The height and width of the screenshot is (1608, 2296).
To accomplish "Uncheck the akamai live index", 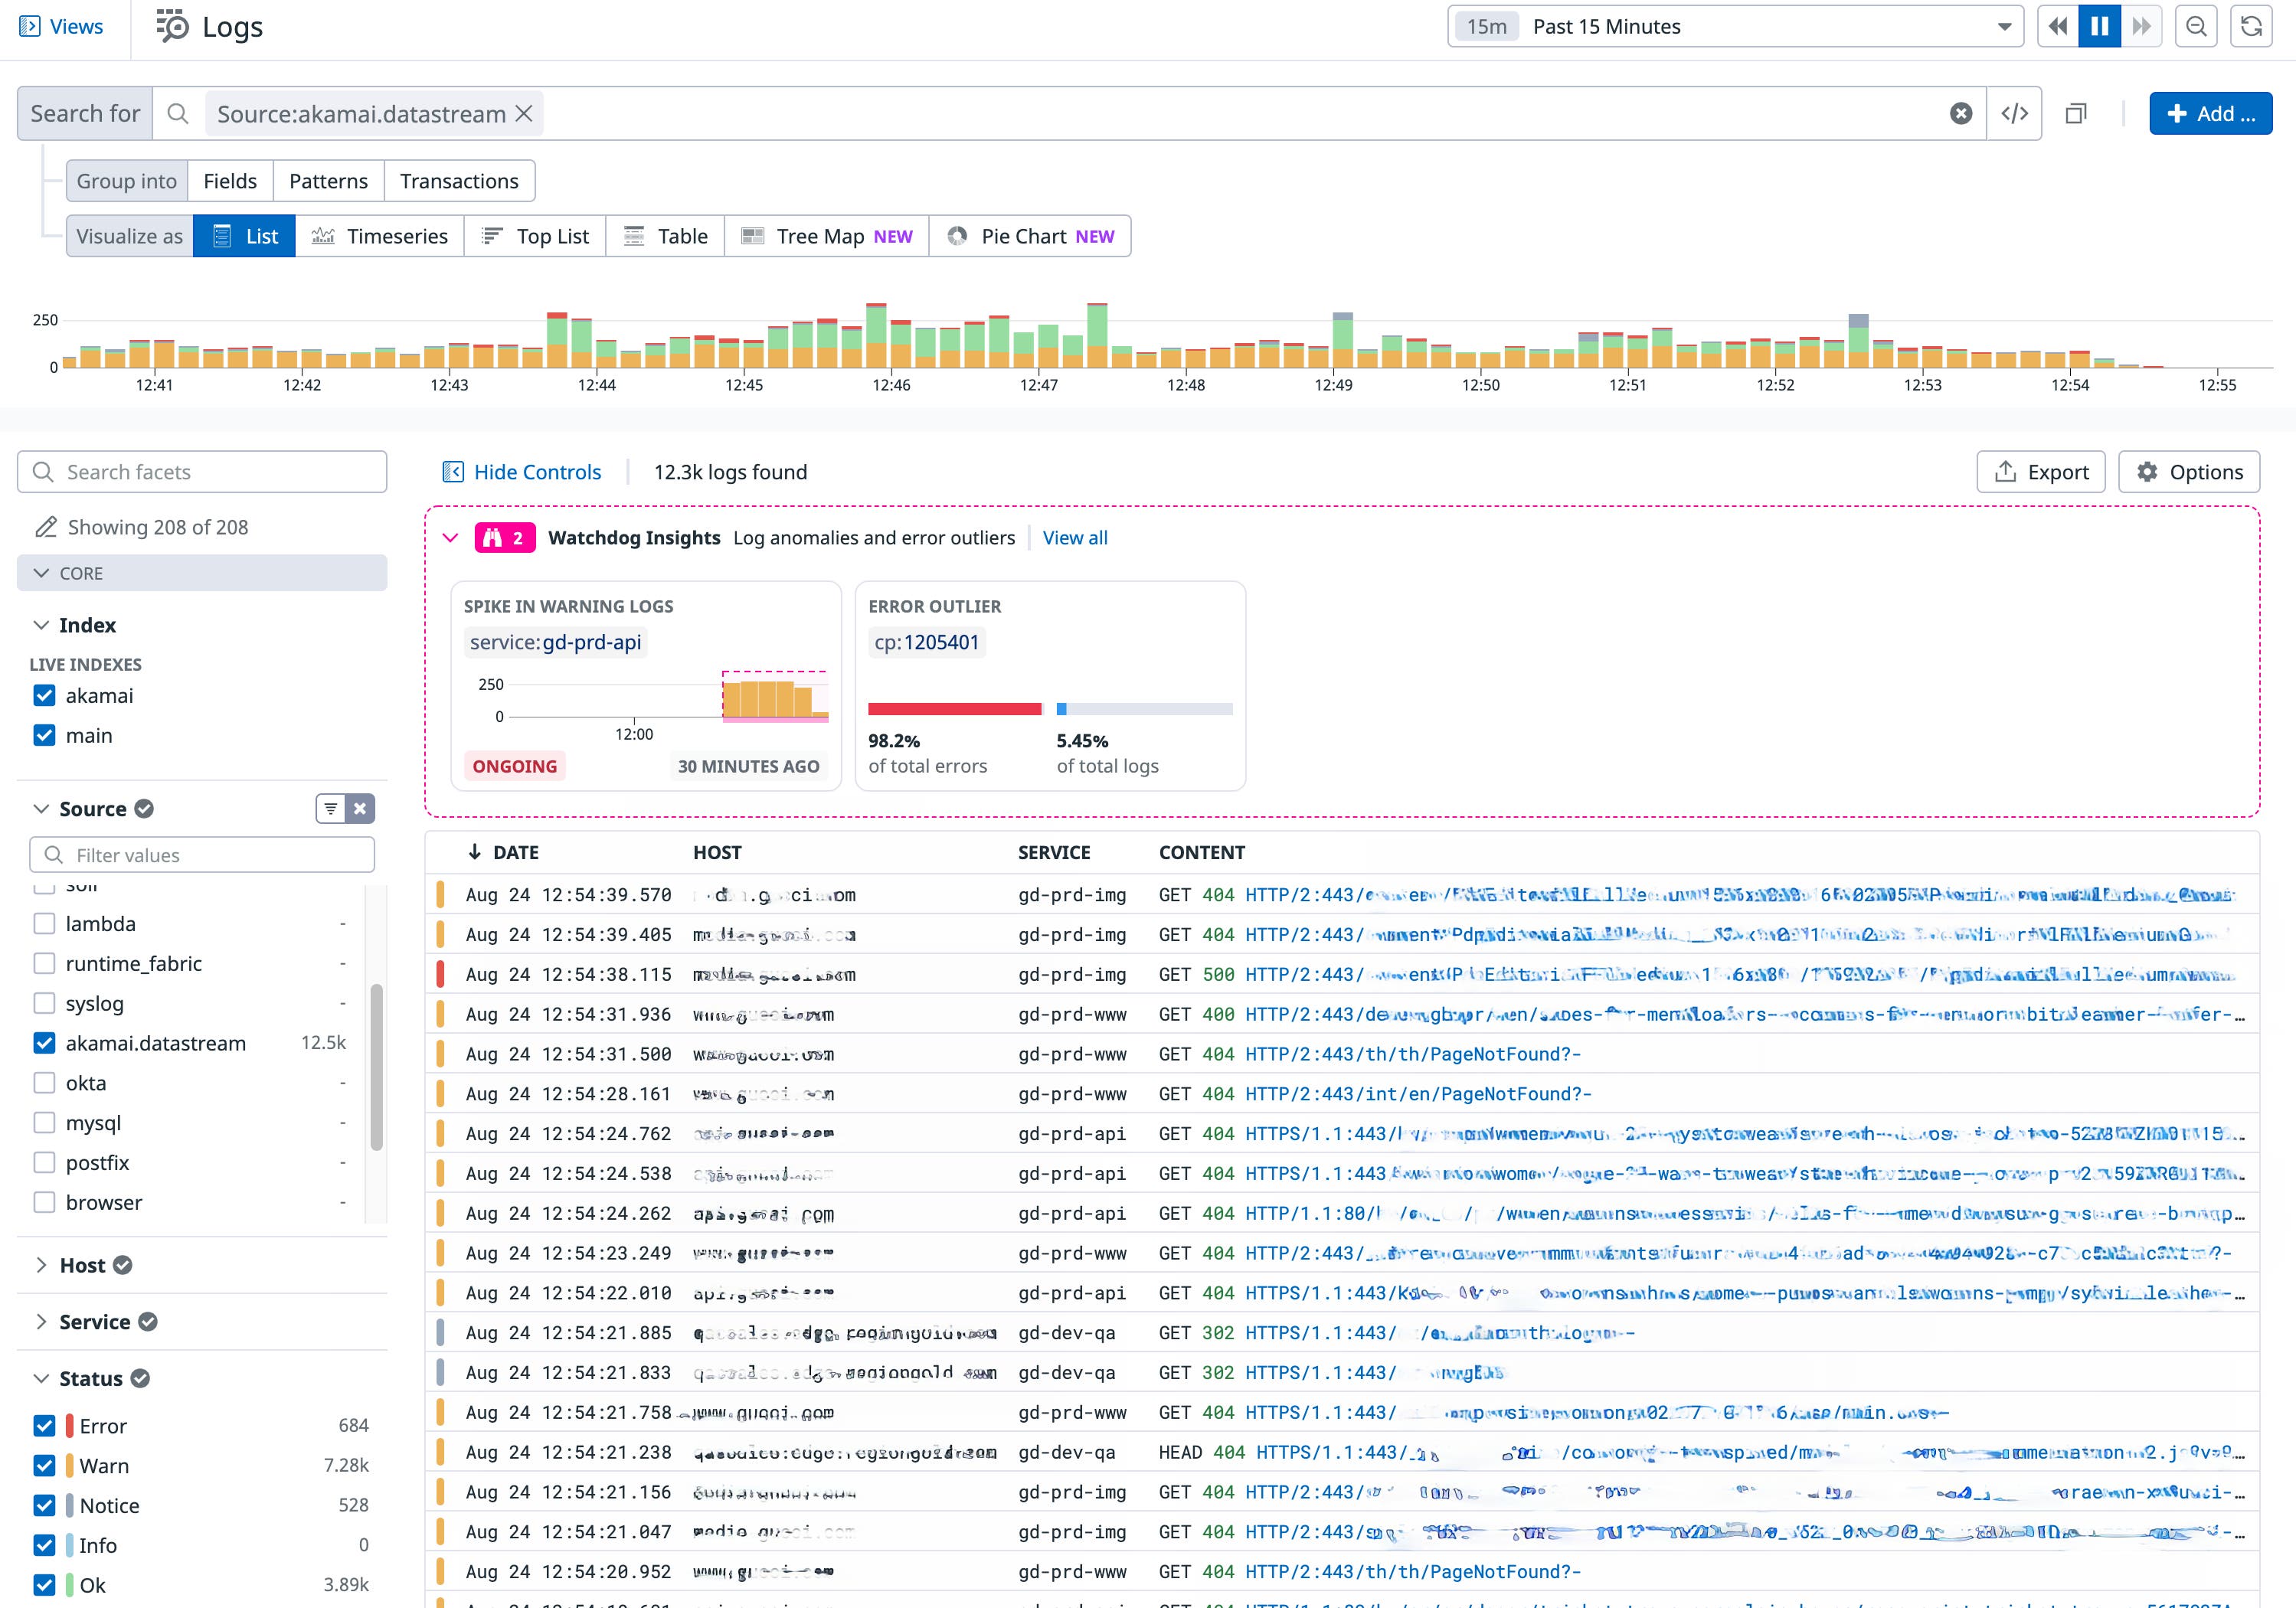I will click(x=45, y=696).
